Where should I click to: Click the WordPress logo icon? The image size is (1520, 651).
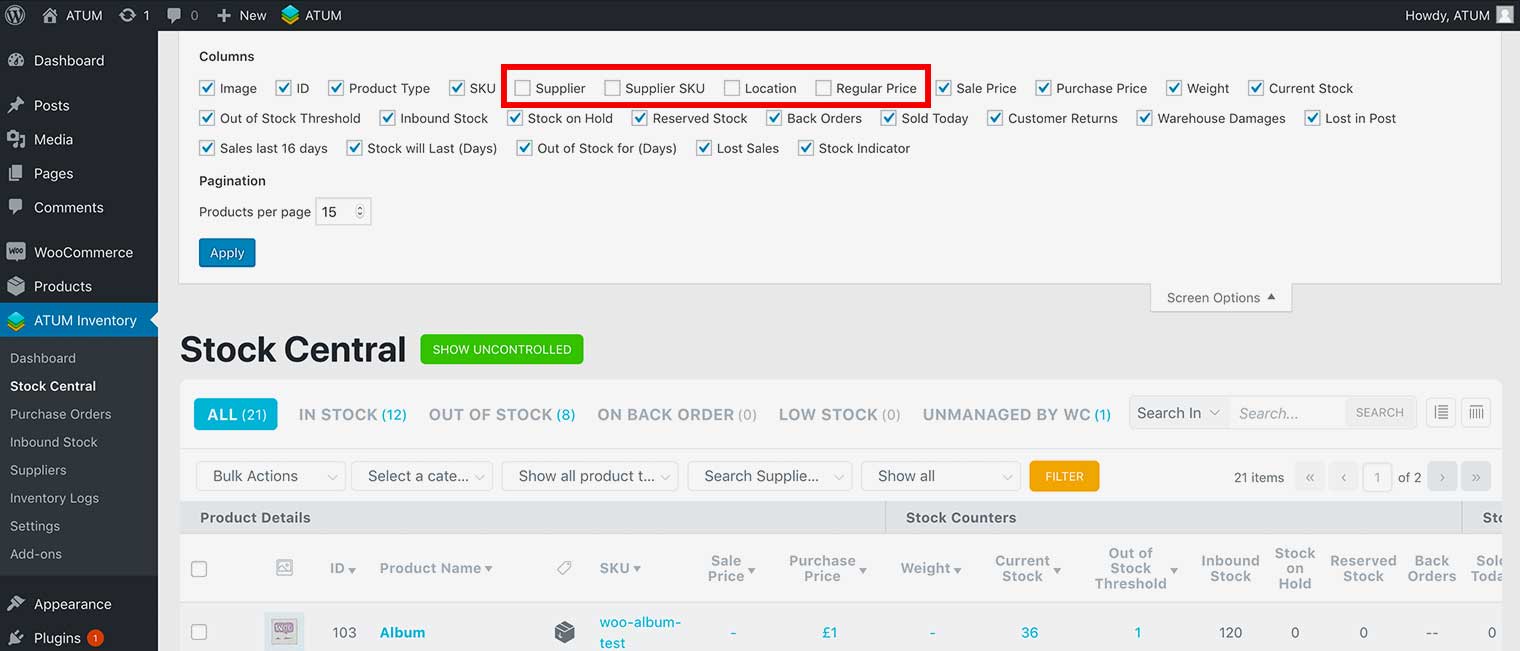click(15, 15)
